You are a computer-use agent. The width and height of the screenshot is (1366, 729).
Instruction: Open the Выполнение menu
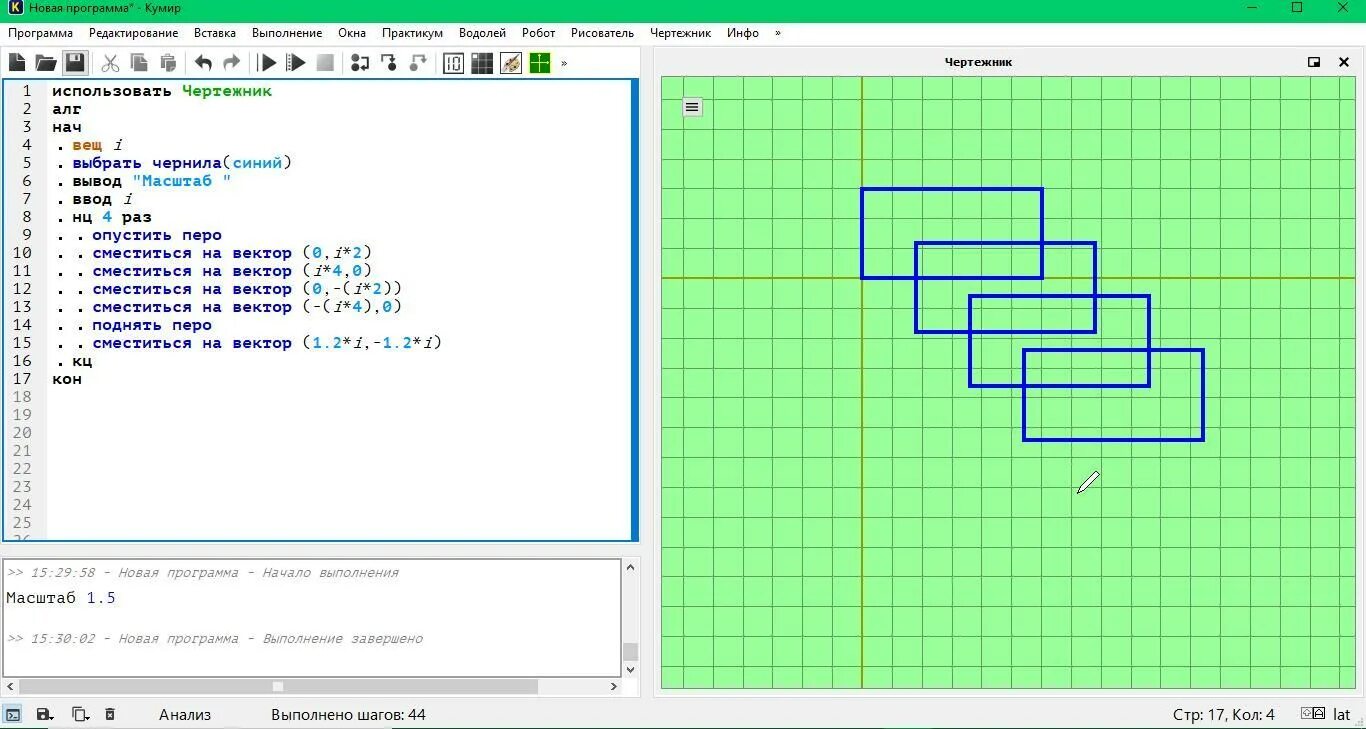pos(287,33)
